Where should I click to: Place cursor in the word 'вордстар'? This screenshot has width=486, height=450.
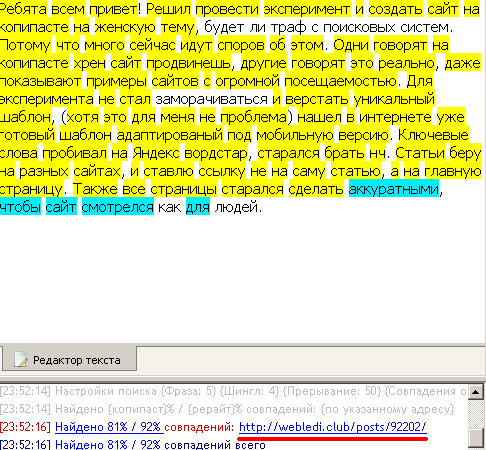coord(216,153)
